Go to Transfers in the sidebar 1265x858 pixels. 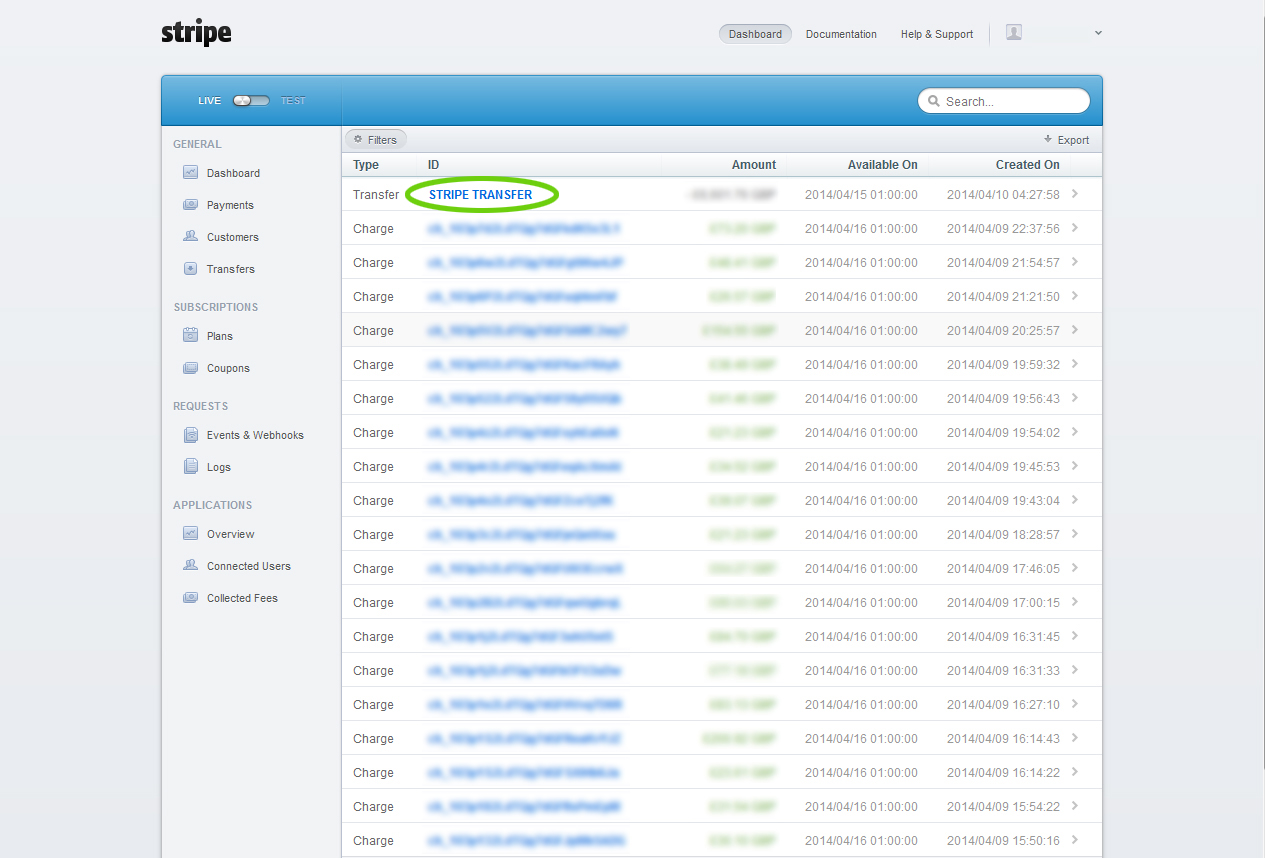click(231, 269)
